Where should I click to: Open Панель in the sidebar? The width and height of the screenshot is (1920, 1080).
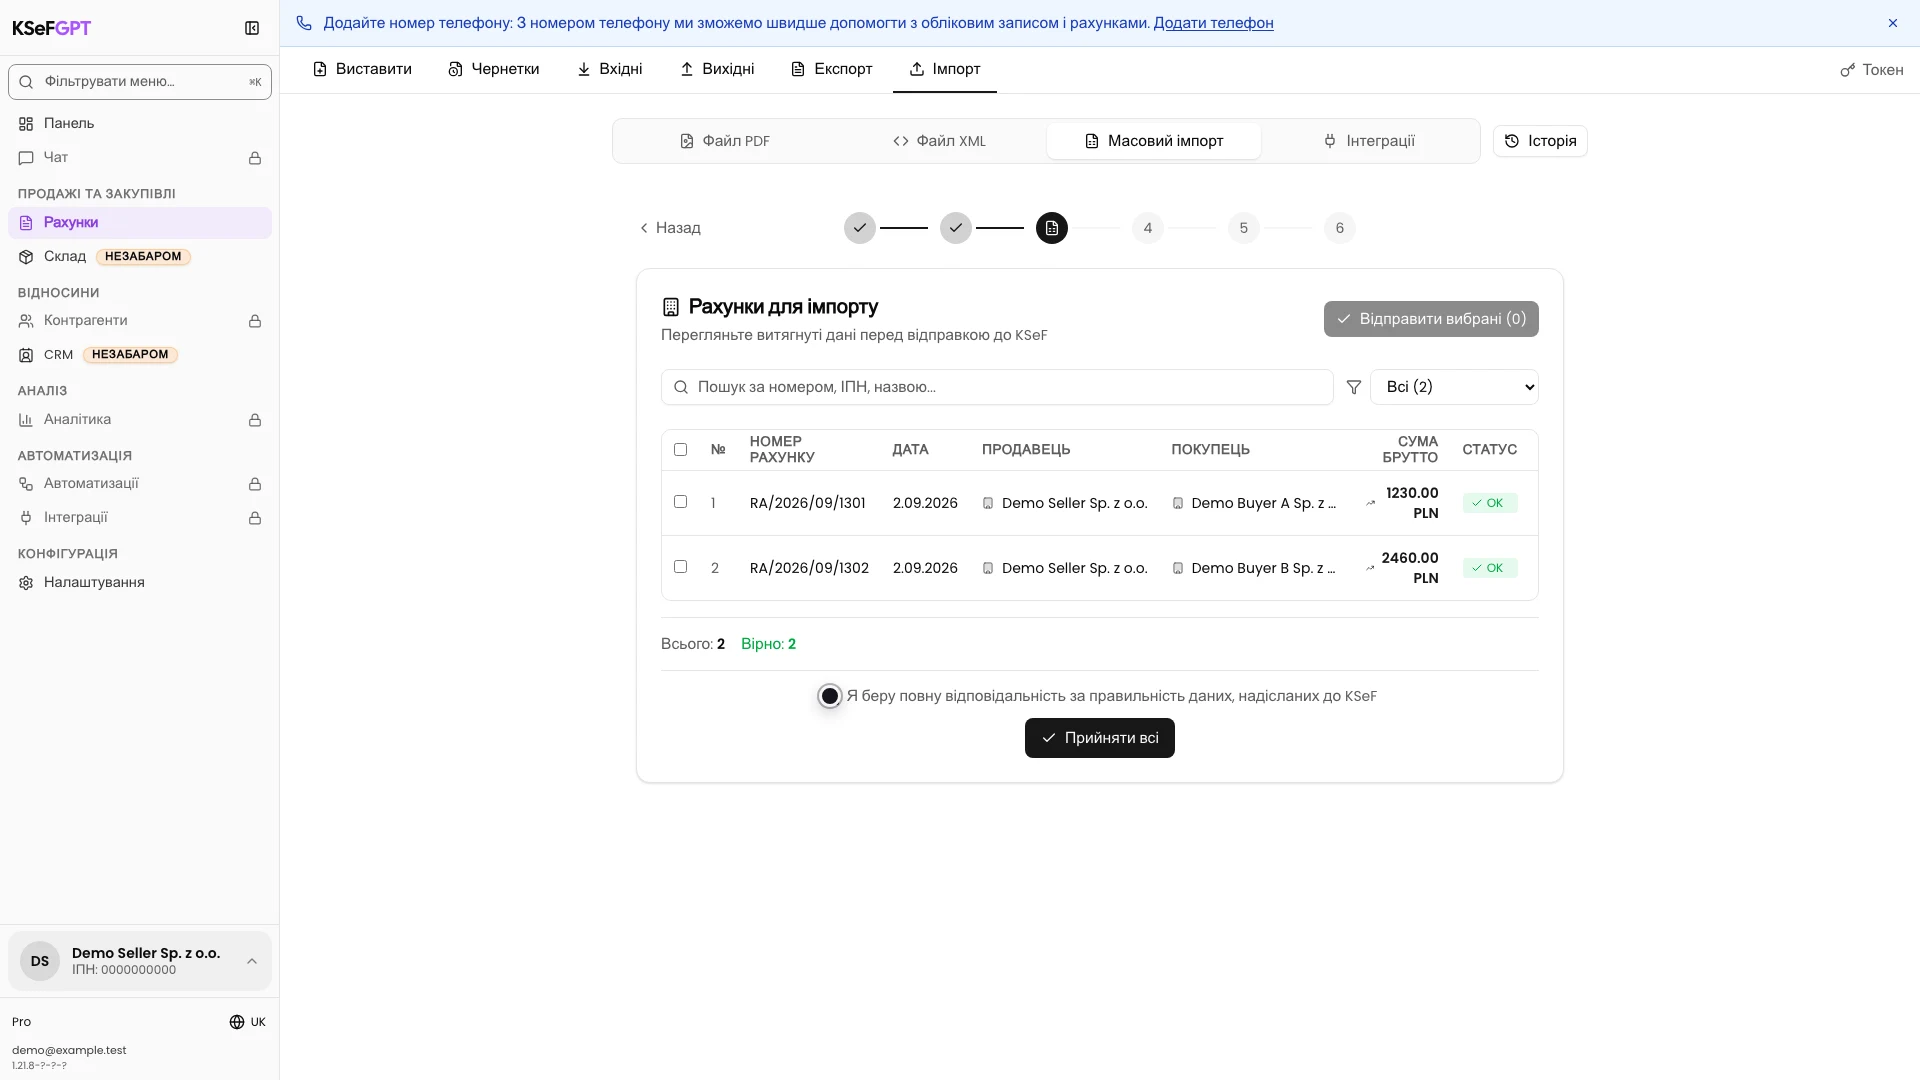[140, 123]
